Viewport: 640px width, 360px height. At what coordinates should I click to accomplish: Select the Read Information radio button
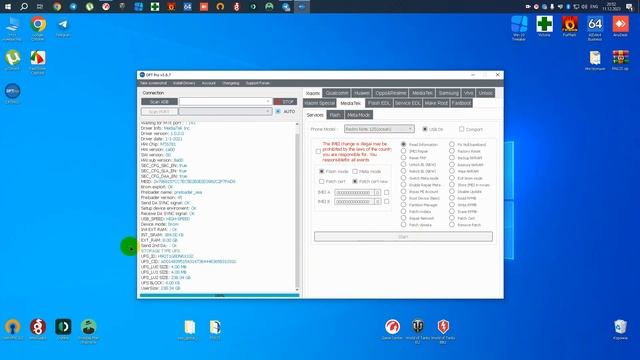(403, 144)
